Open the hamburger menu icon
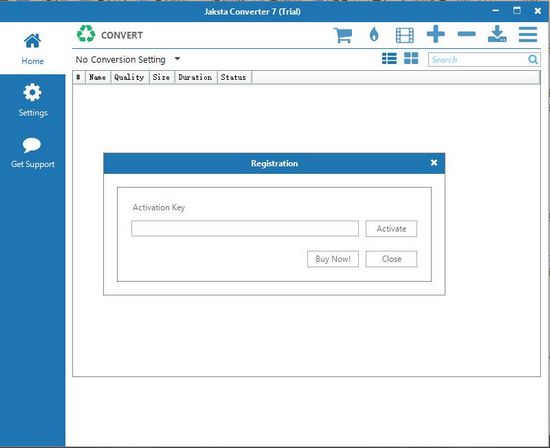Screen dimensions: 550x448 pos(528,34)
